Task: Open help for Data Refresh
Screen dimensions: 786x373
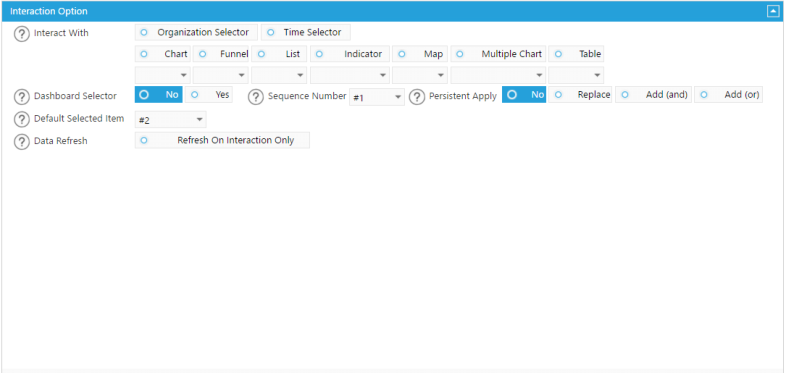Action: point(22,142)
